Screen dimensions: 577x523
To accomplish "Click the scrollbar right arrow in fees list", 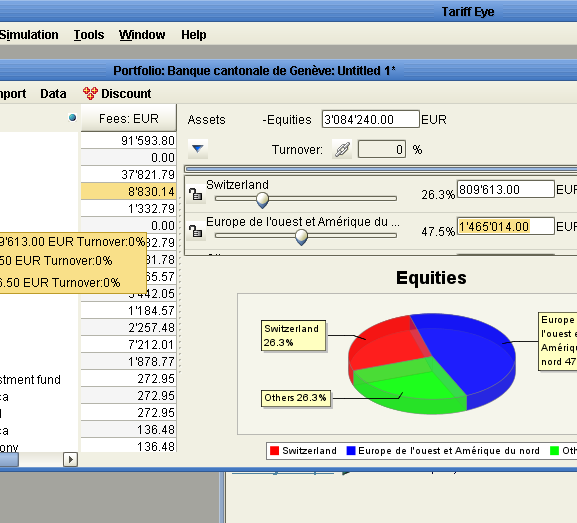I will (70, 459).
